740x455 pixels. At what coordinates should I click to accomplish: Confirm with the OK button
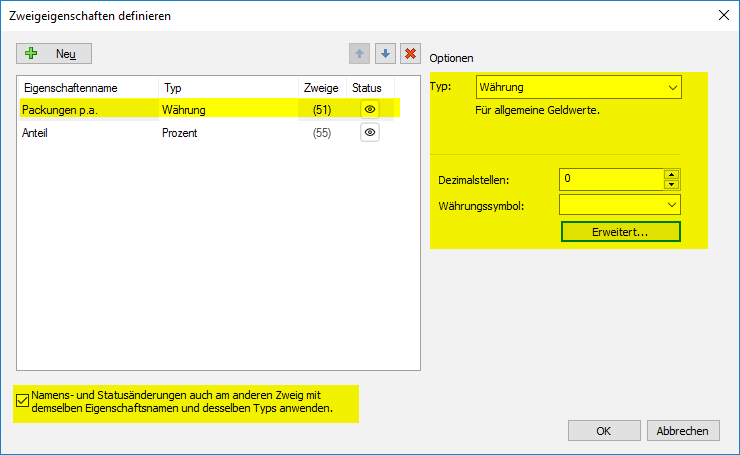tap(604, 430)
